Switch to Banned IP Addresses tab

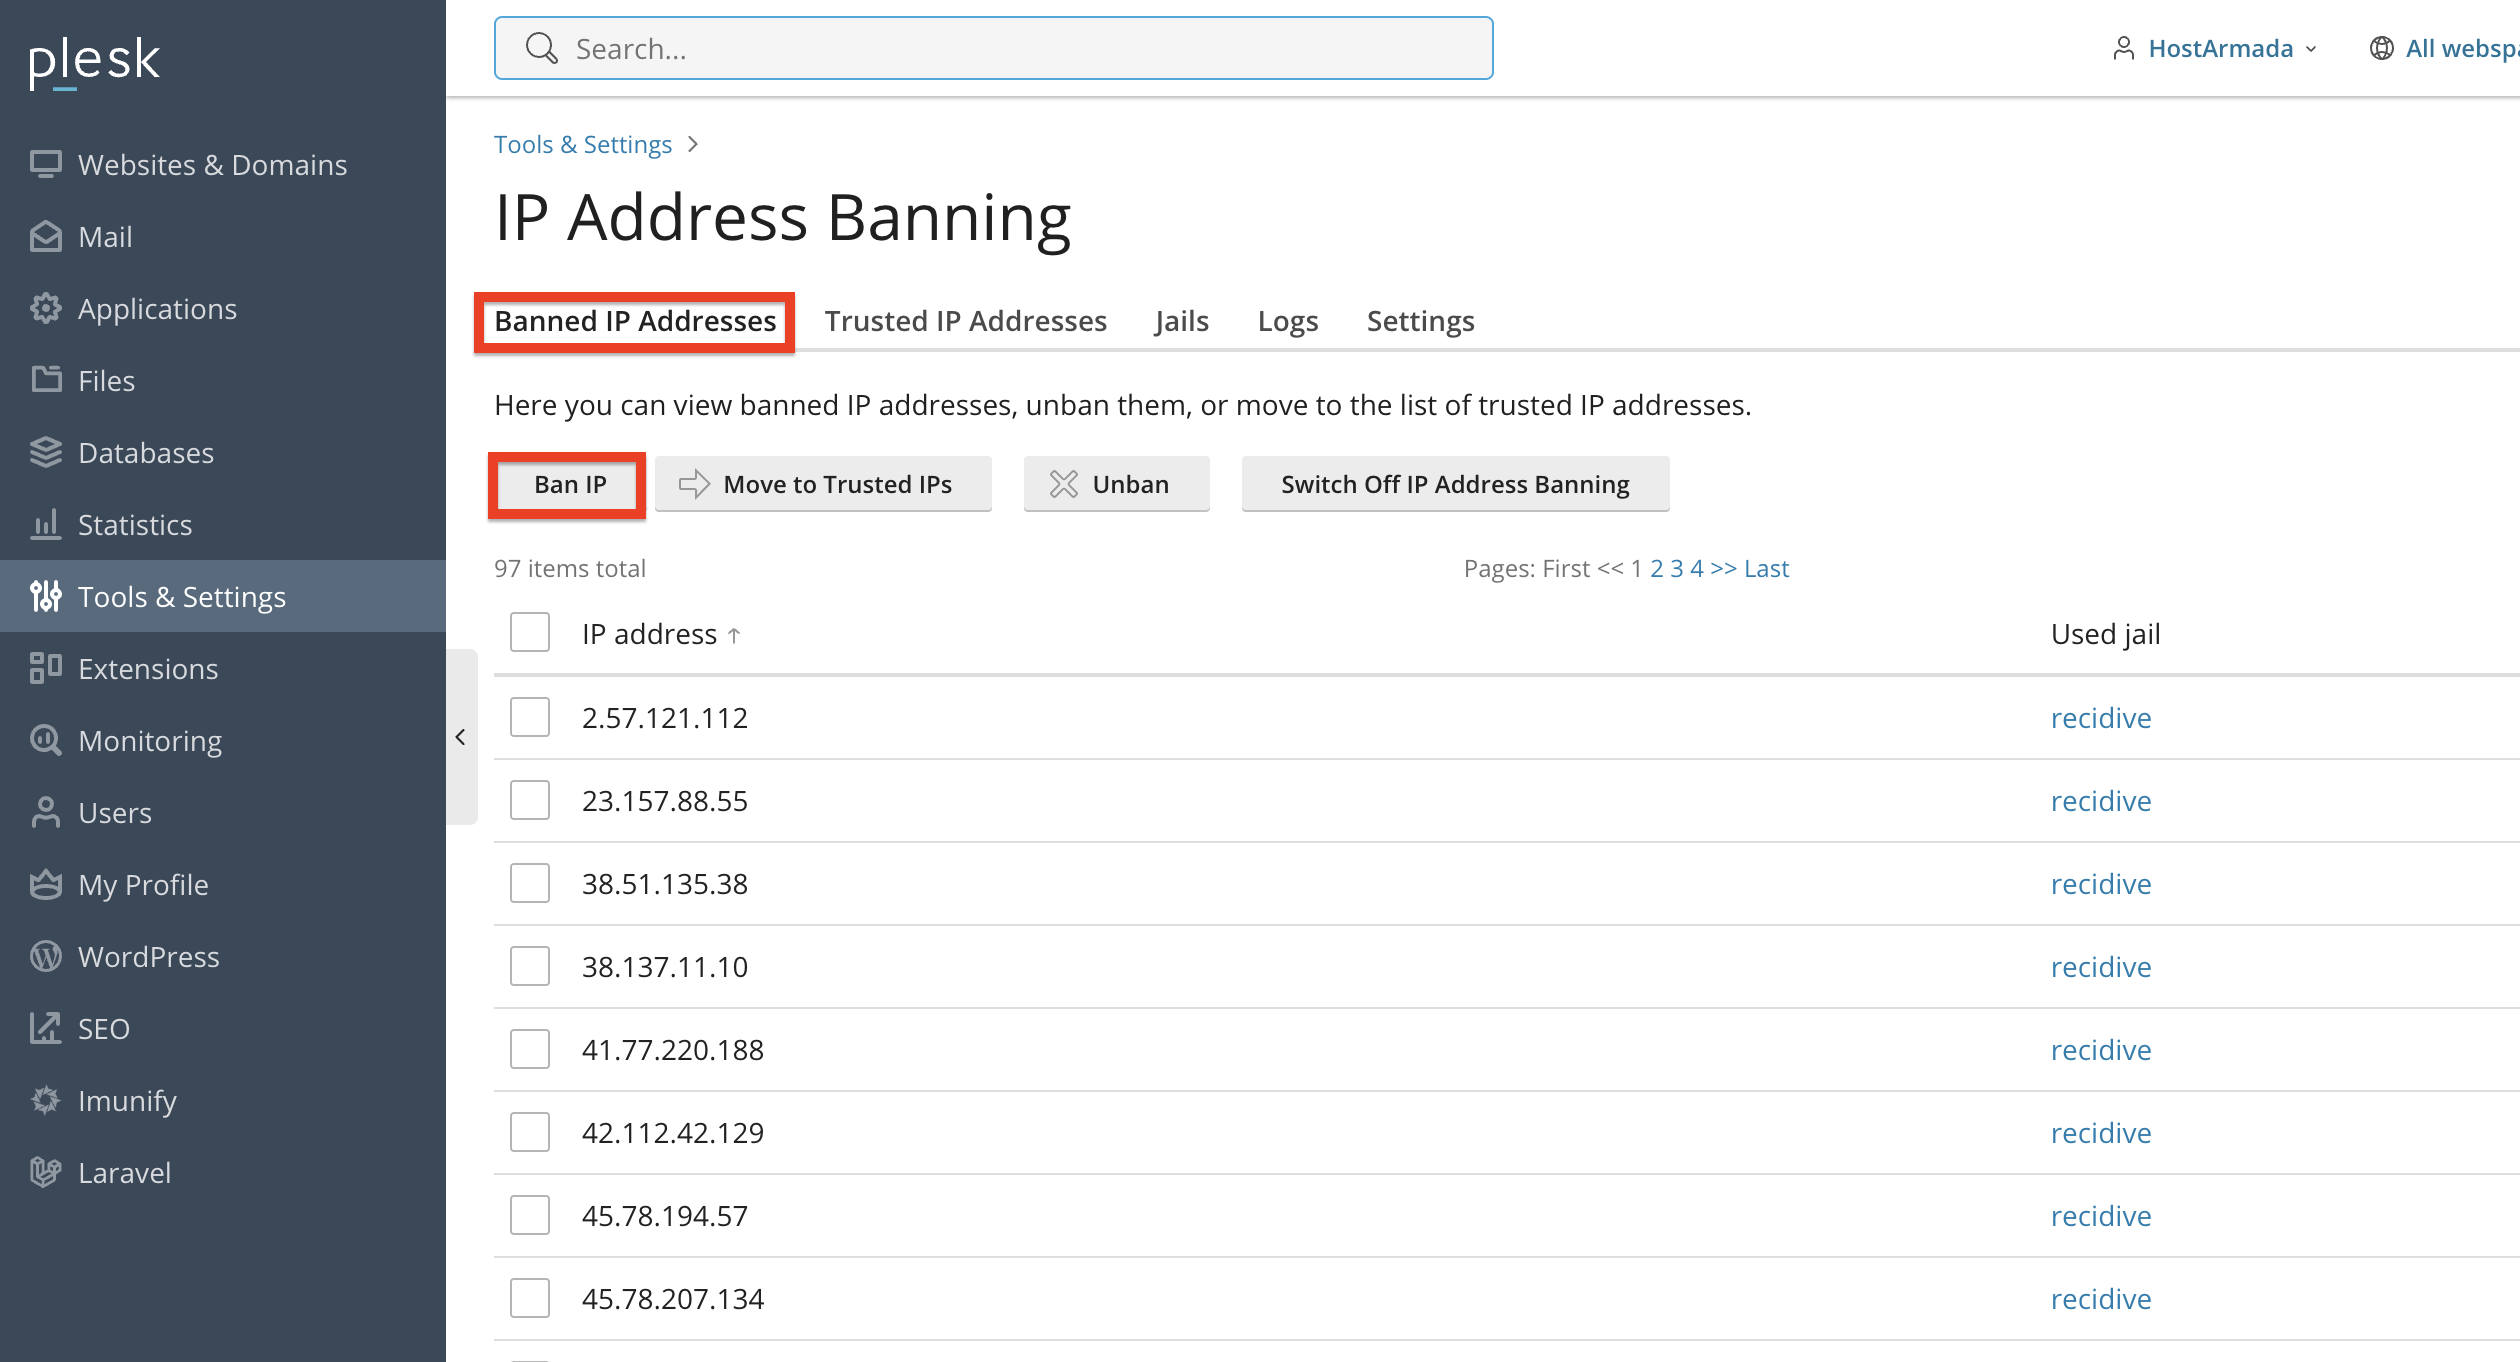635,321
